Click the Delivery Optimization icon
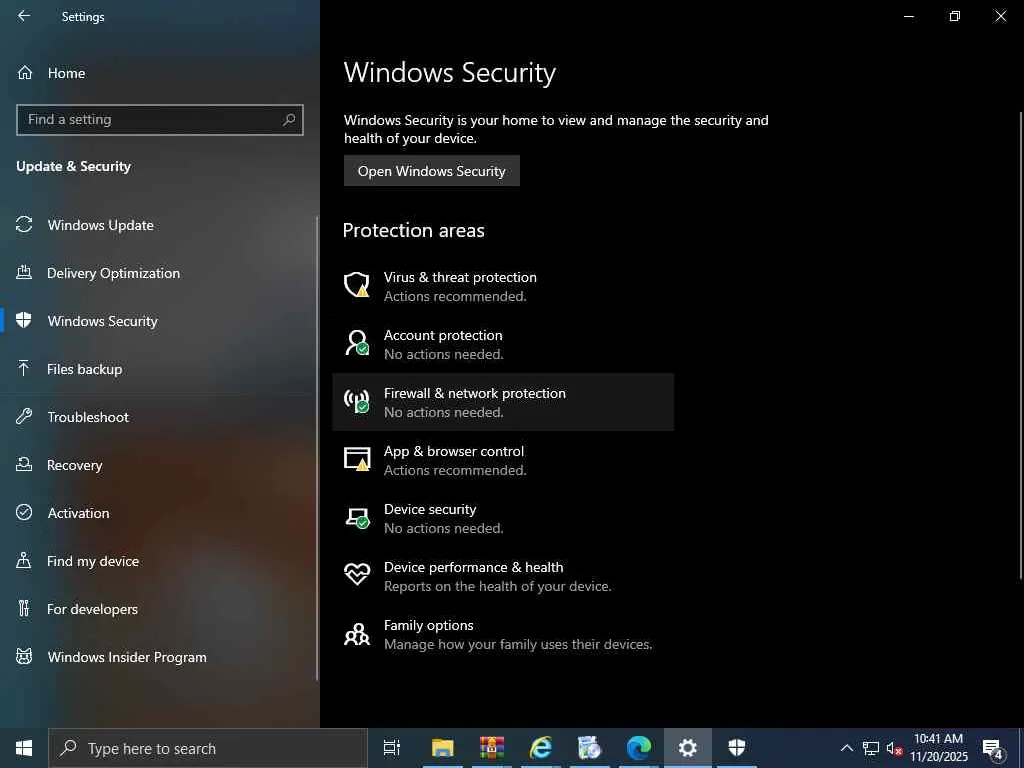This screenshot has width=1024, height=768. click(x=24, y=272)
